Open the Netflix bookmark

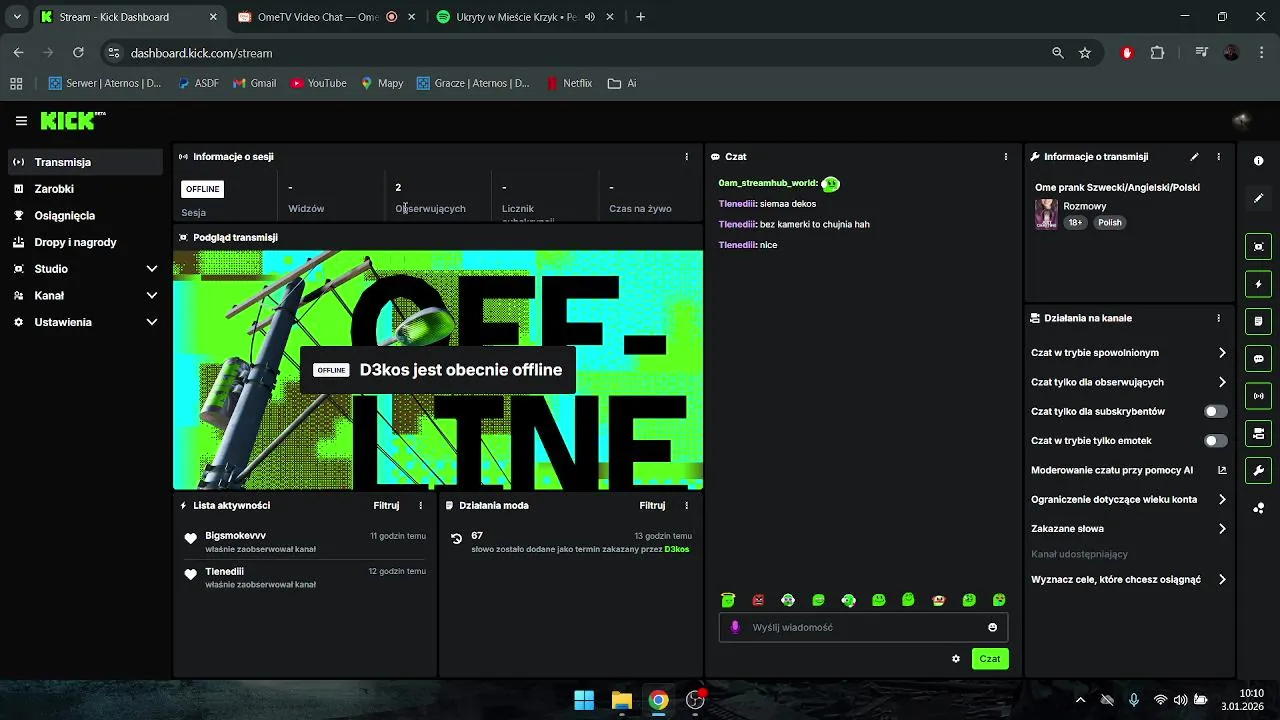pyautogui.click(x=569, y=83)
